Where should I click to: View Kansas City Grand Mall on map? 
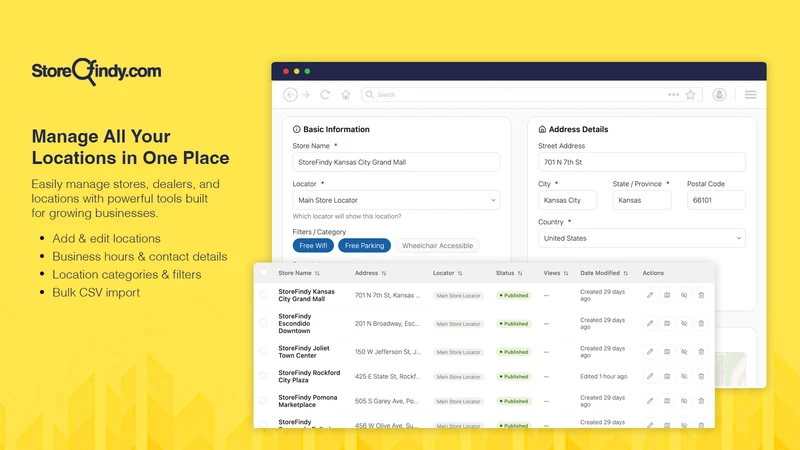(667, 295)
